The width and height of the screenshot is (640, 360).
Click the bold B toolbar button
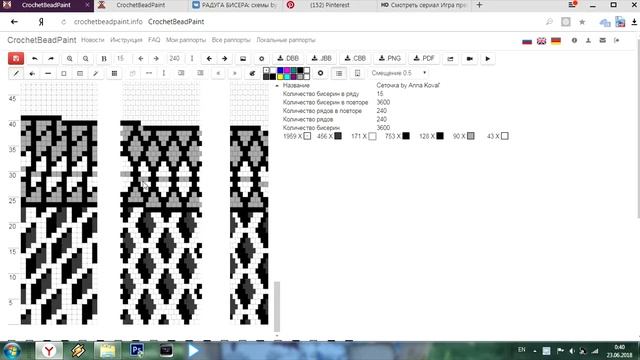(104, 58)
